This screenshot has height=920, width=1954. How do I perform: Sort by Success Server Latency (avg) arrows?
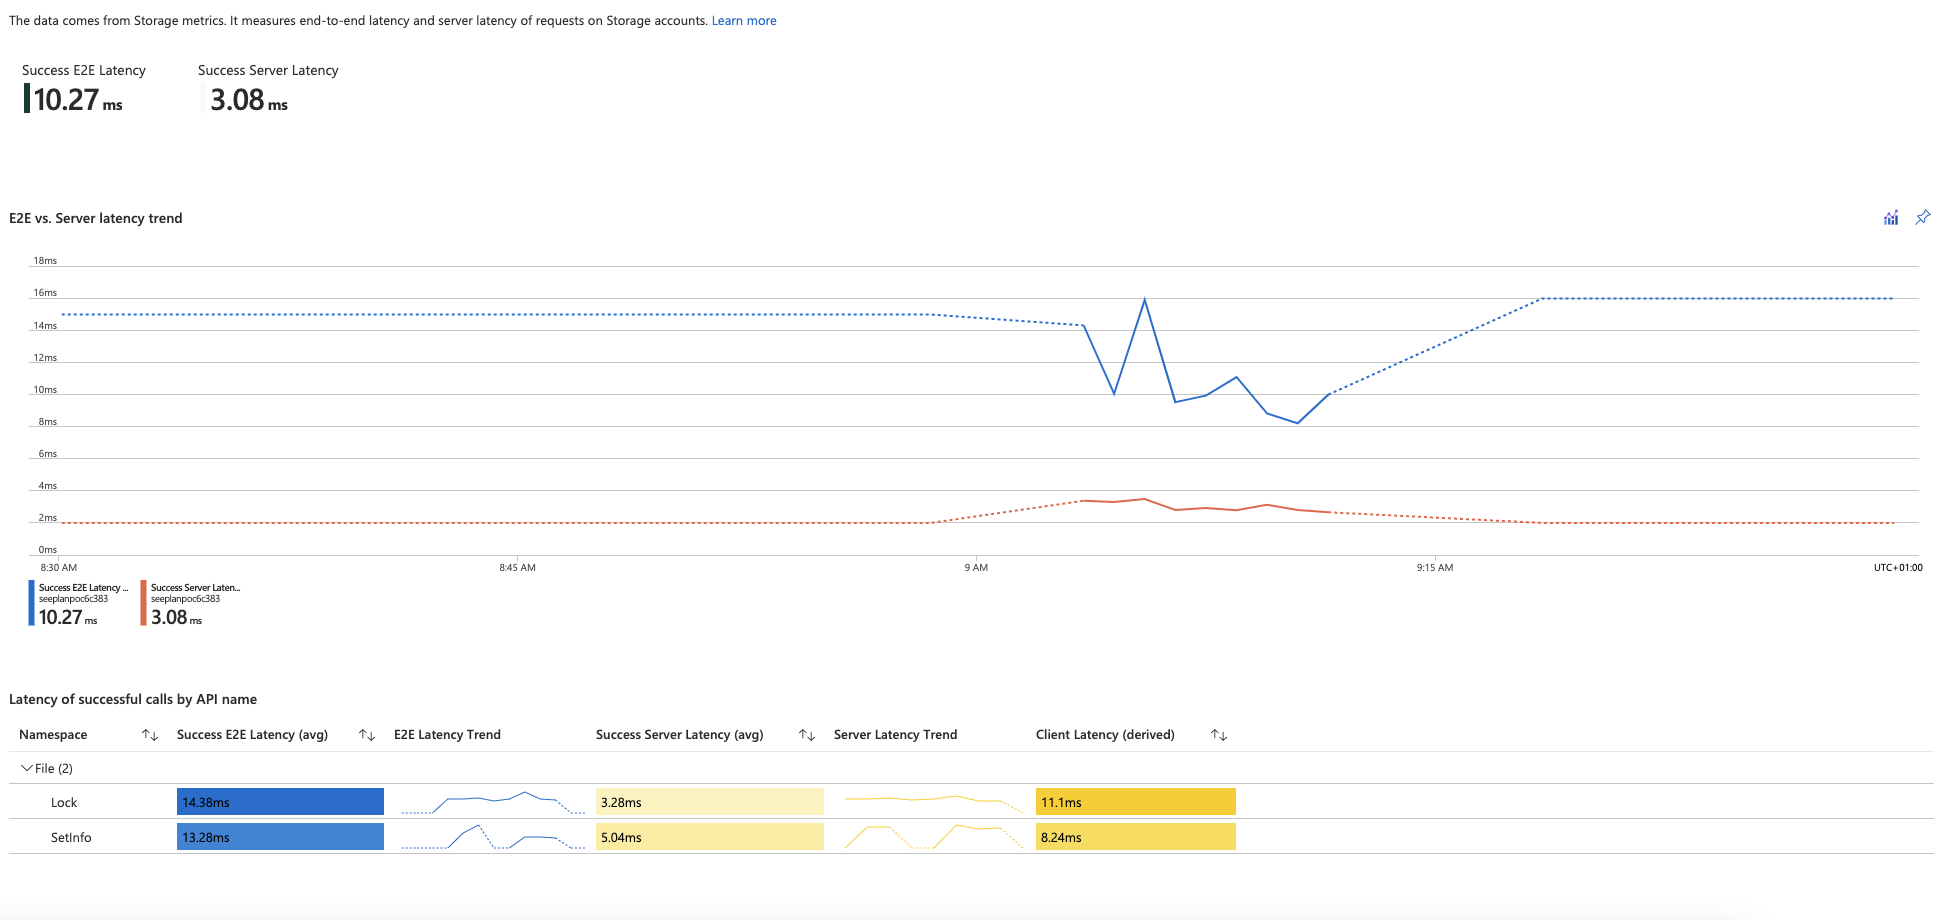[x=807, y=735]
